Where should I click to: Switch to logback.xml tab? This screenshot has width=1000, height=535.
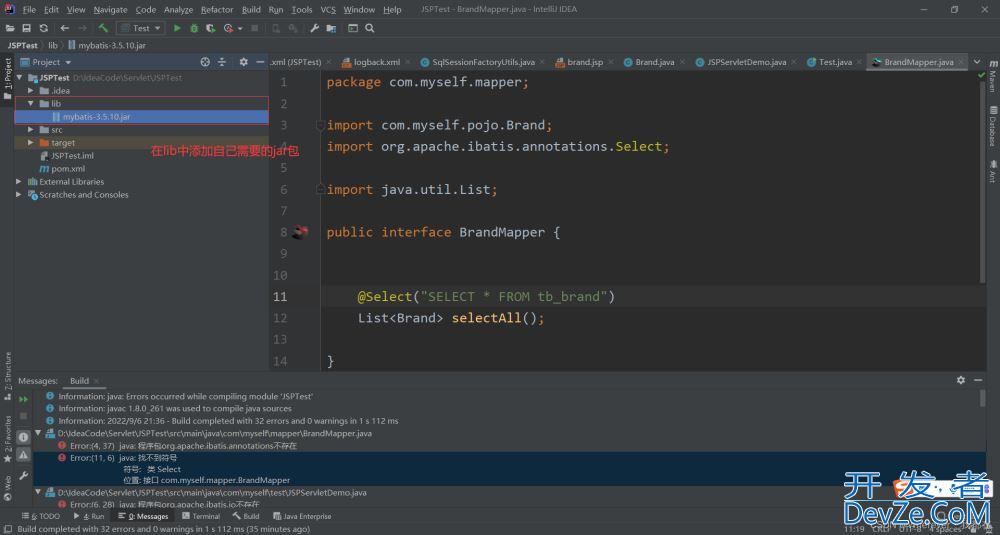(377, 62)
